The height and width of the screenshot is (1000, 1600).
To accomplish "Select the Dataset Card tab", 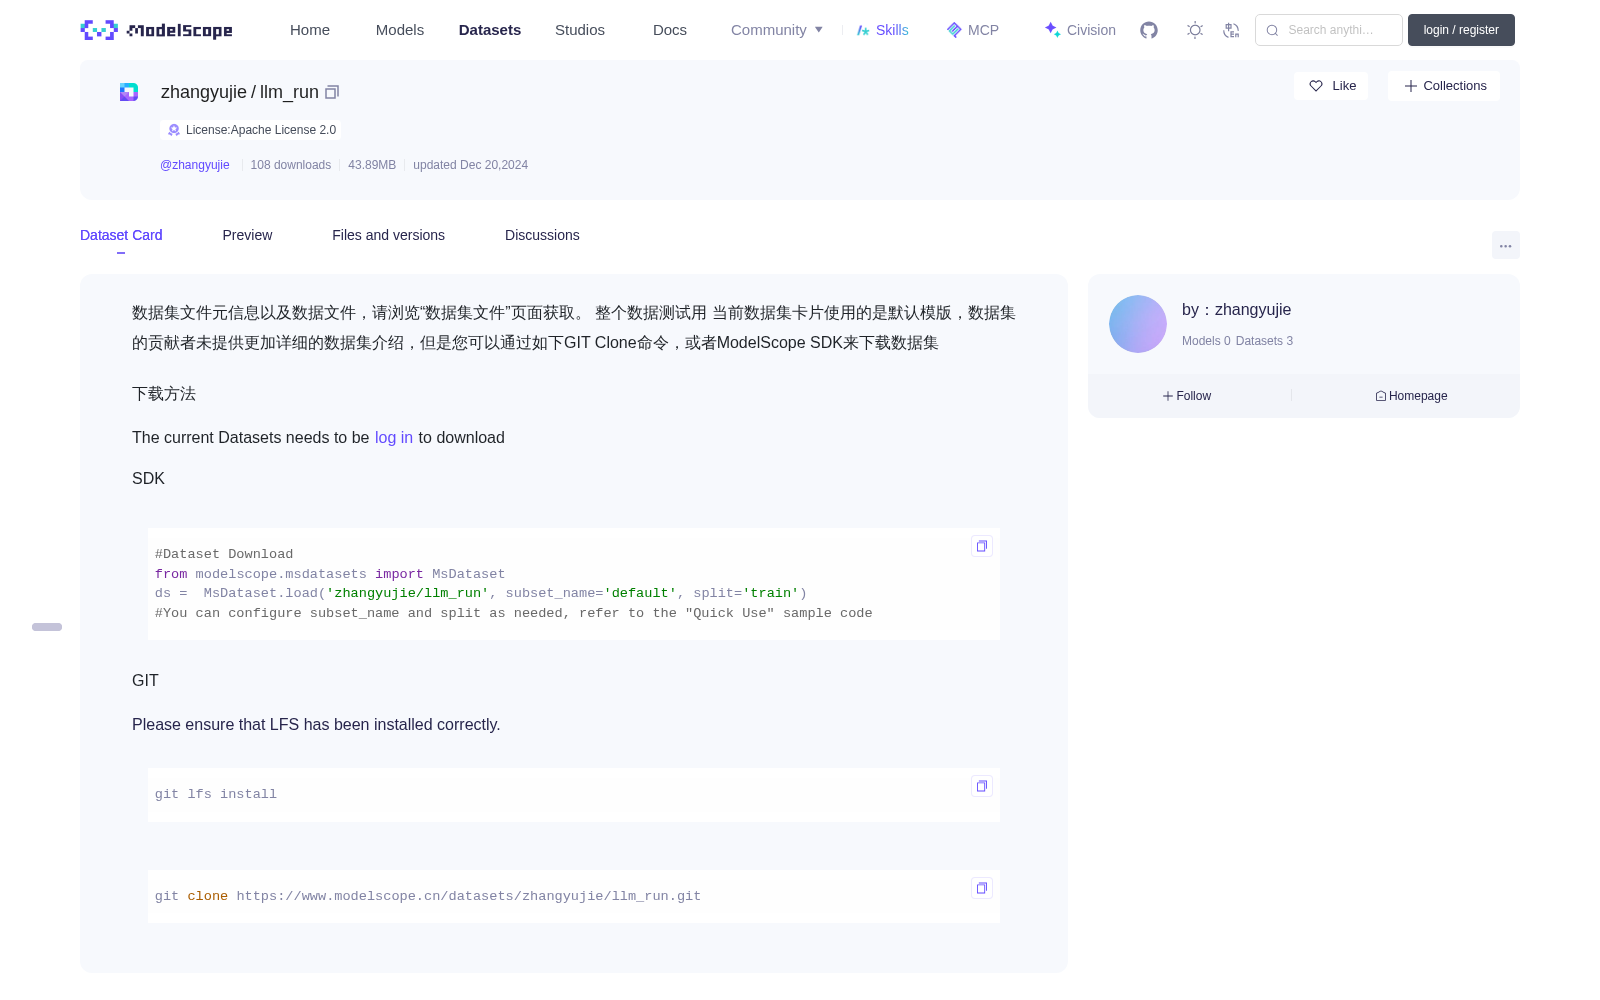I will tap(121, 235).
